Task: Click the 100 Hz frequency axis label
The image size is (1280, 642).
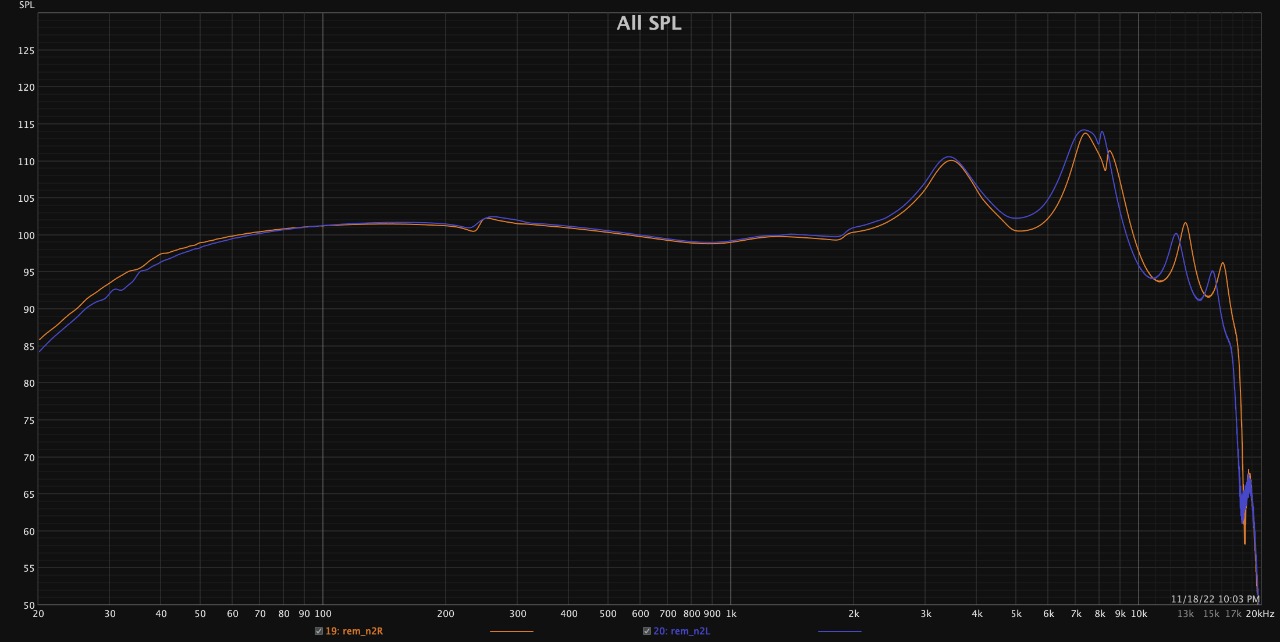Action: click(x=322, y=614)
